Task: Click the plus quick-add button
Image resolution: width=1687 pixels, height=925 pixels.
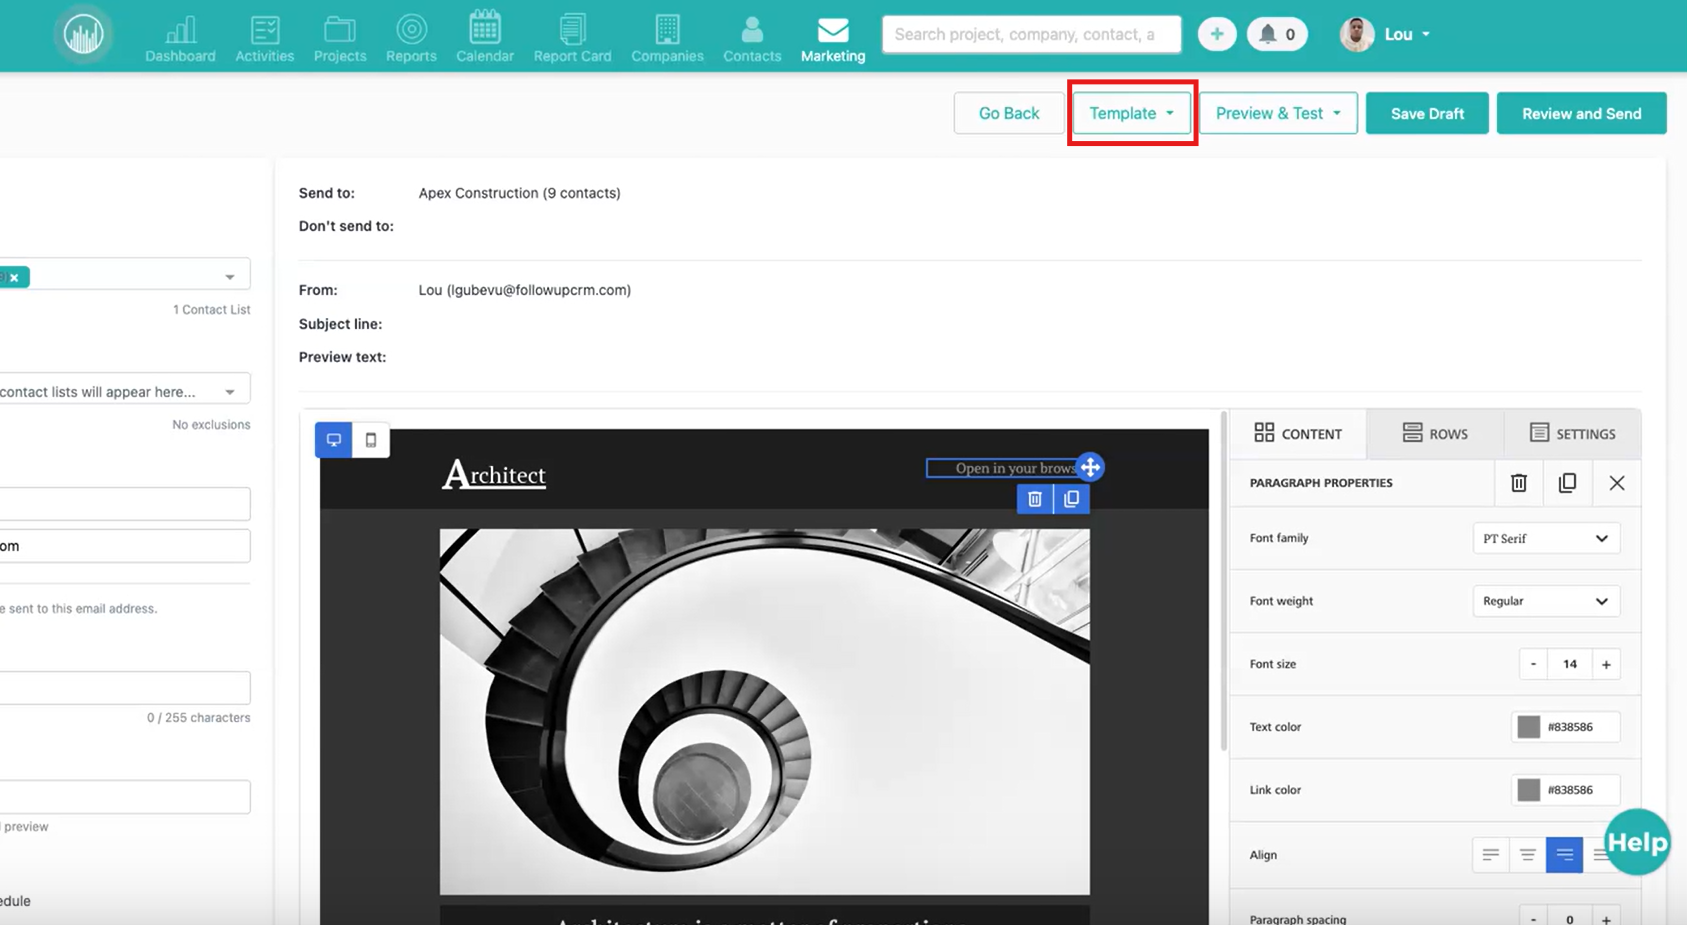Action: tap(1216, 34)
